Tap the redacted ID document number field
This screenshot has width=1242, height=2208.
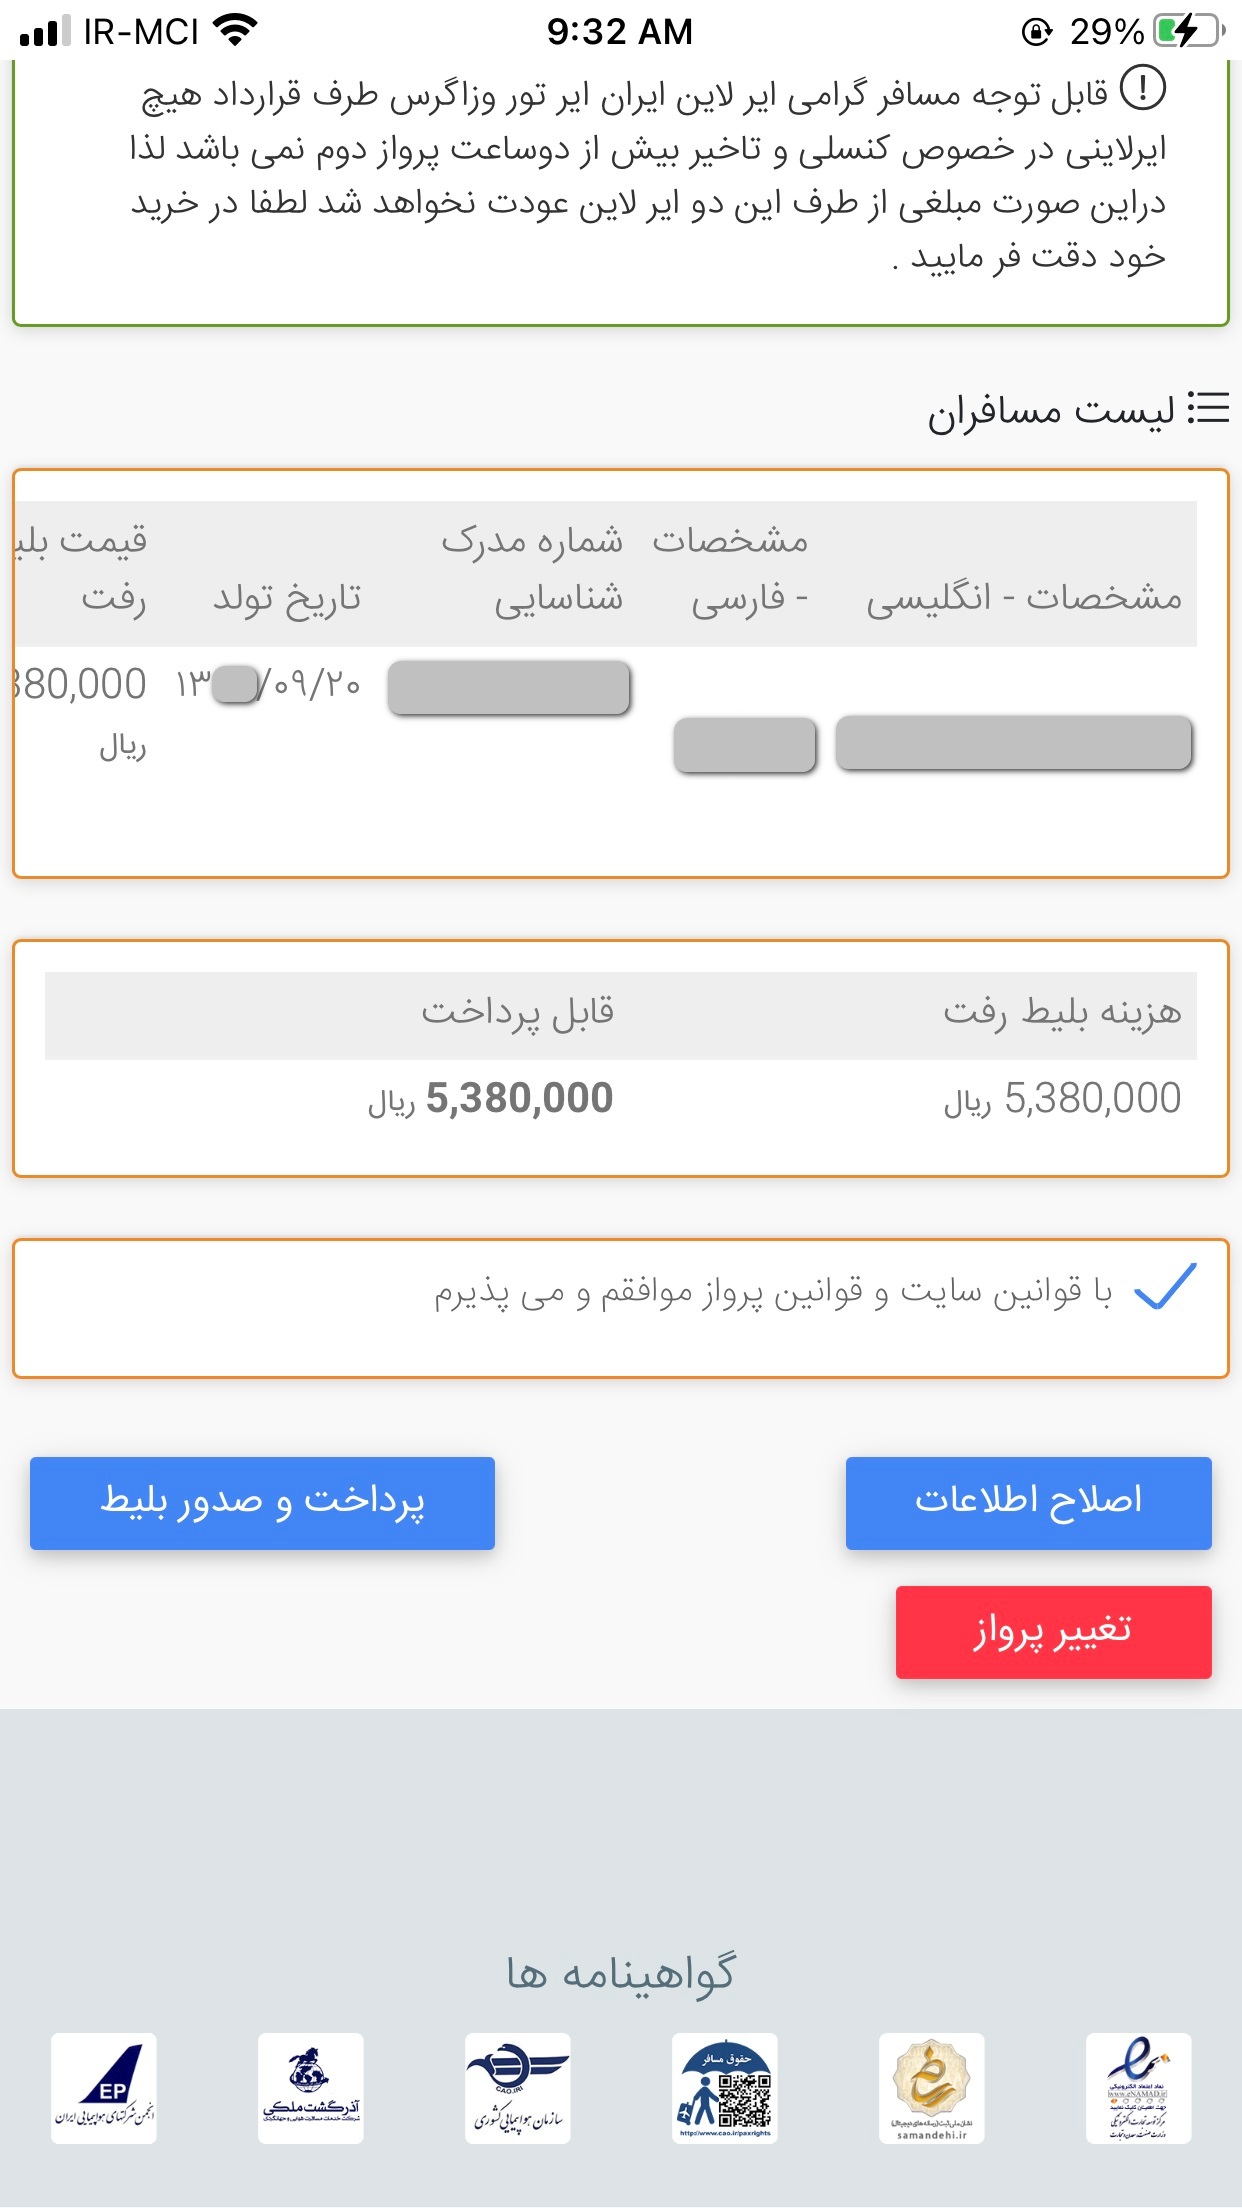[x=509, y=688]
